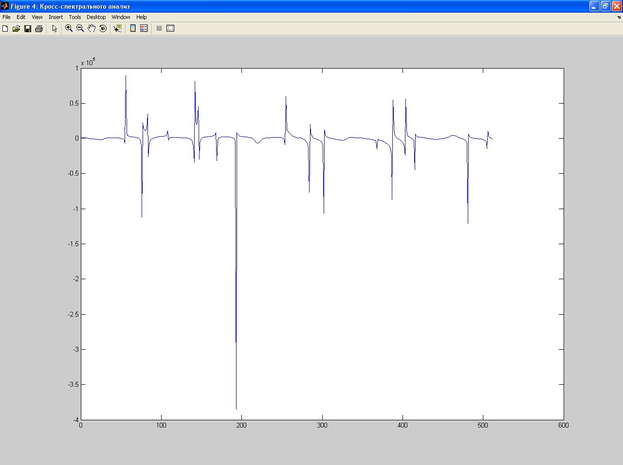Open file using the folder icon

coord(16,29)
